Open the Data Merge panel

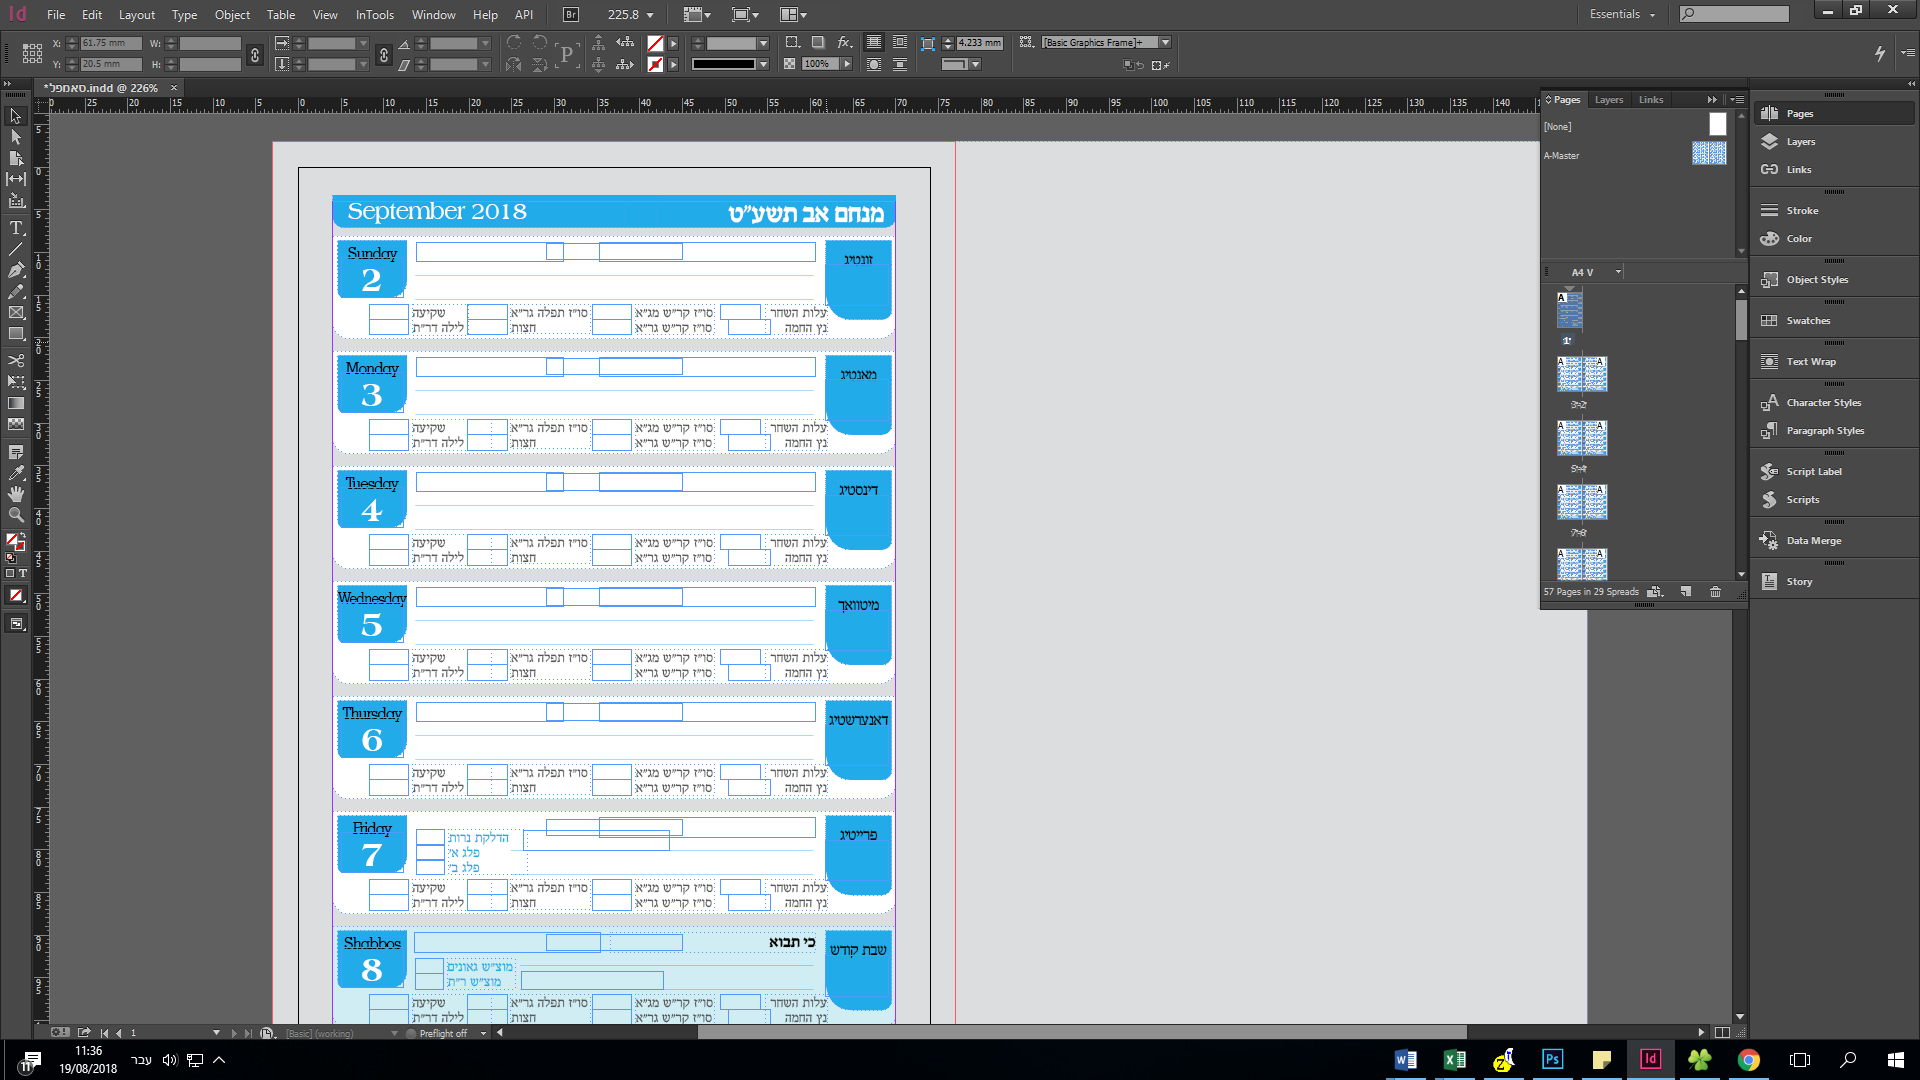click(x=1813, y=541)
